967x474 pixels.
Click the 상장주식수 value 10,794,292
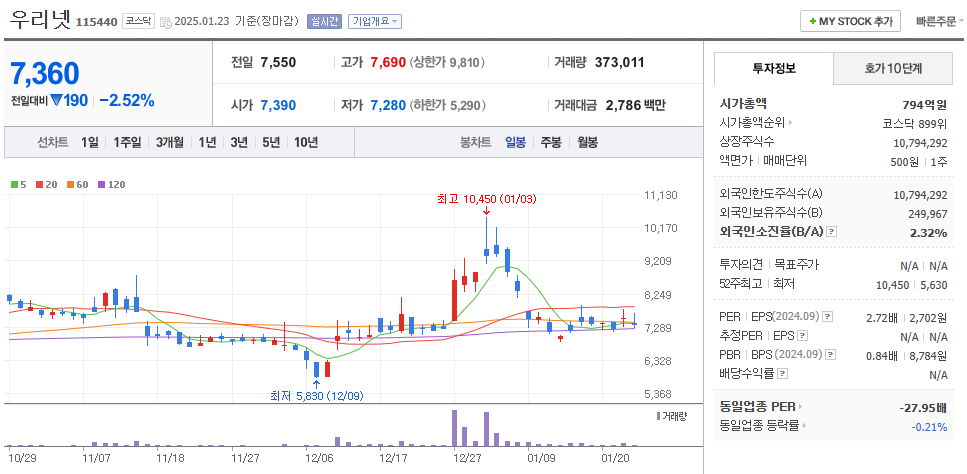[920, 142]
